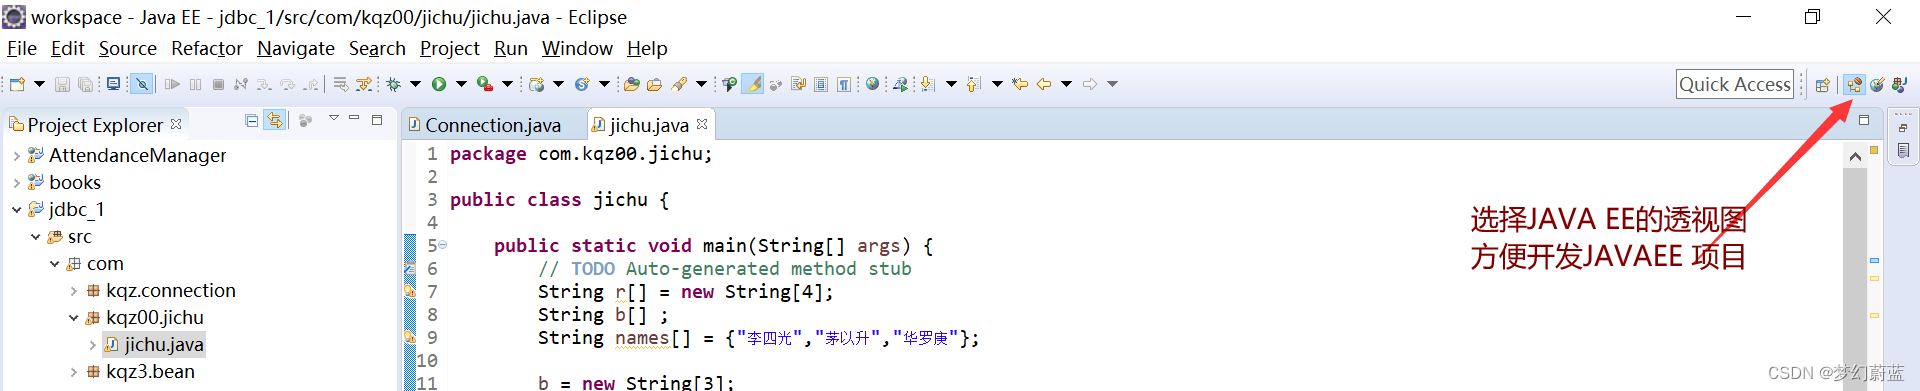Click the Search flashlight icon
This screenshot has width=1920, height=391.
[x=679, y=84]
